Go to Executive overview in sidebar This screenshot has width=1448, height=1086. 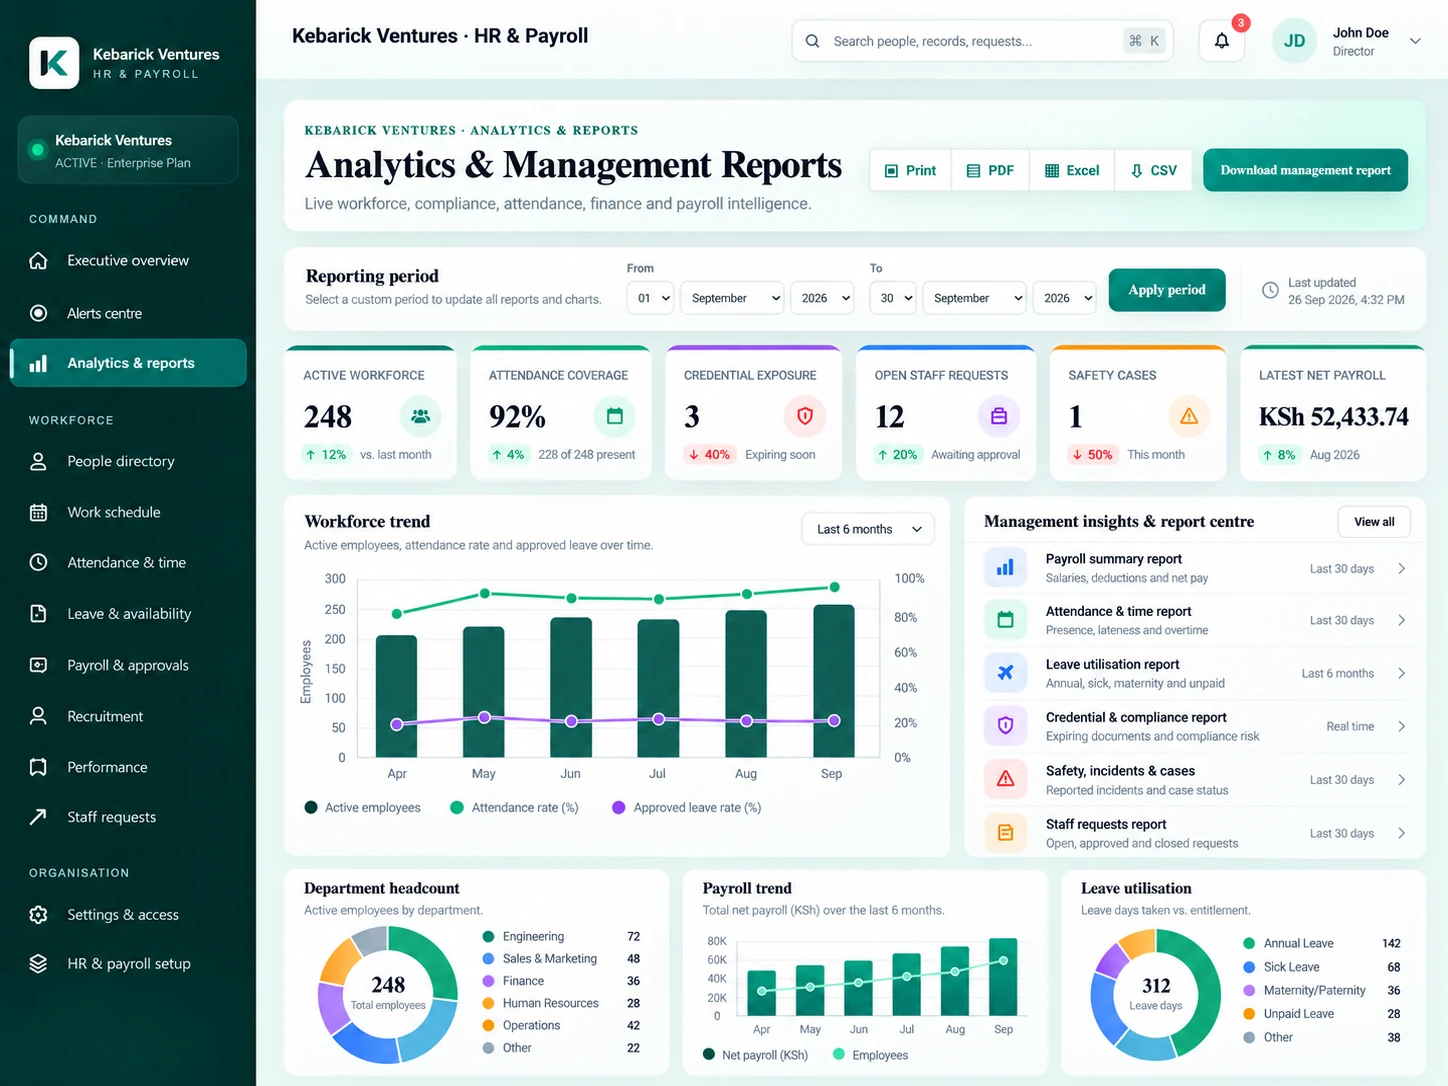pos(128,261)
